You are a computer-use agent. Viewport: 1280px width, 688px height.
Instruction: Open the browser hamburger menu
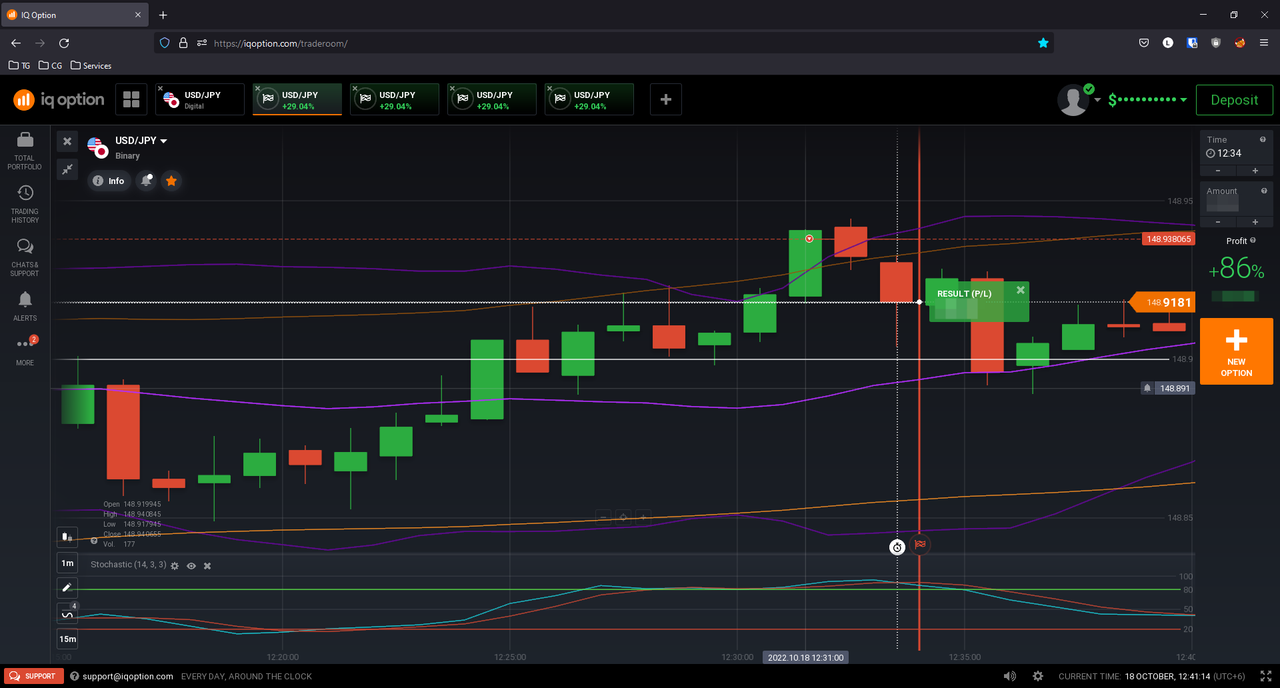[1264, 43]
